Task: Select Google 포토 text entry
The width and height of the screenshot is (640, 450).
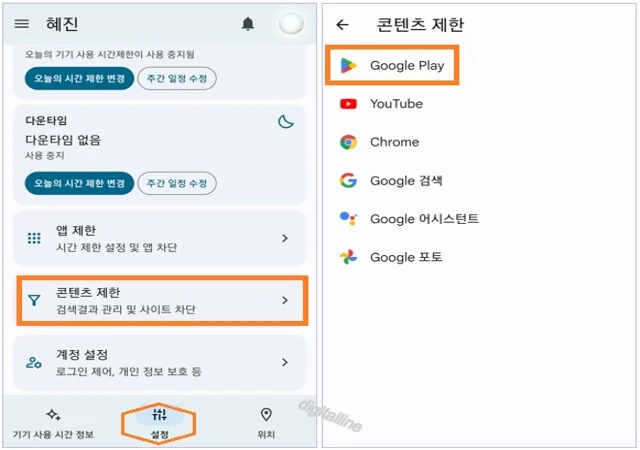Action: (x=406, y=257)
